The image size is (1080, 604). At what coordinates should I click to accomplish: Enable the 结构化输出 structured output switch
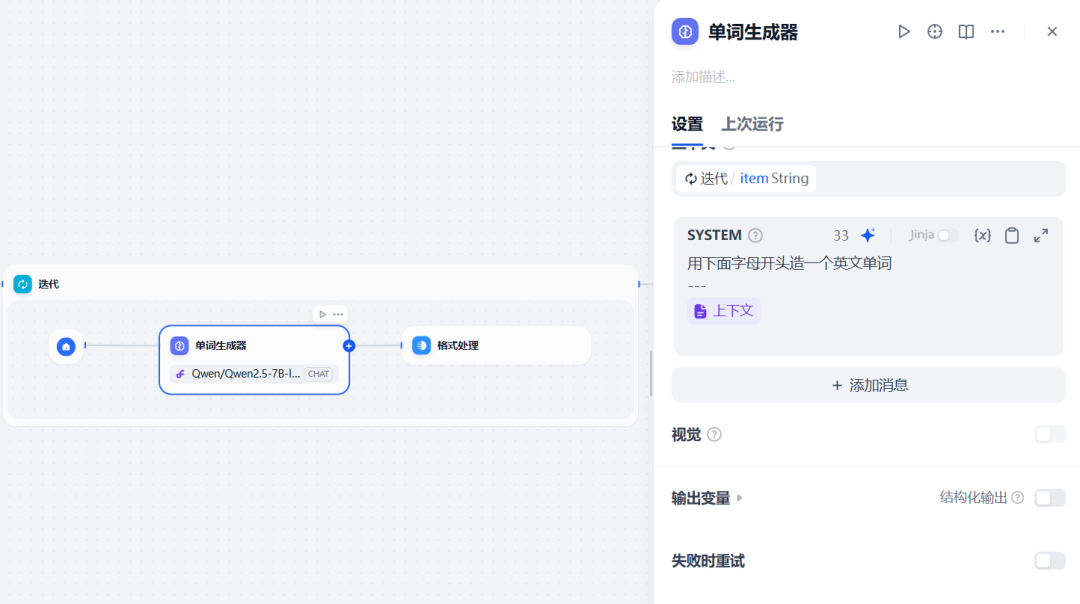pos(1049,497)
